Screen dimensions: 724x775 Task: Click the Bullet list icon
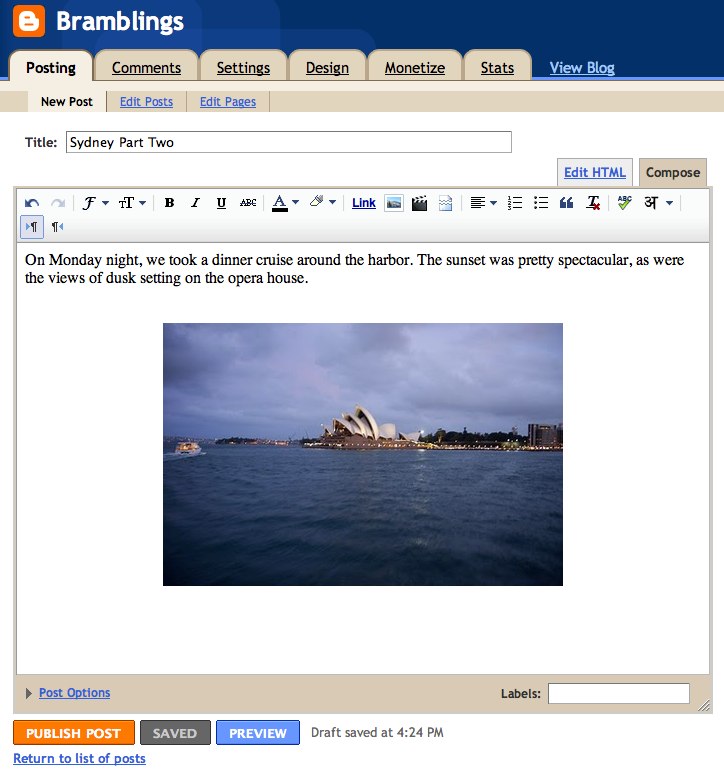(541, 203)
